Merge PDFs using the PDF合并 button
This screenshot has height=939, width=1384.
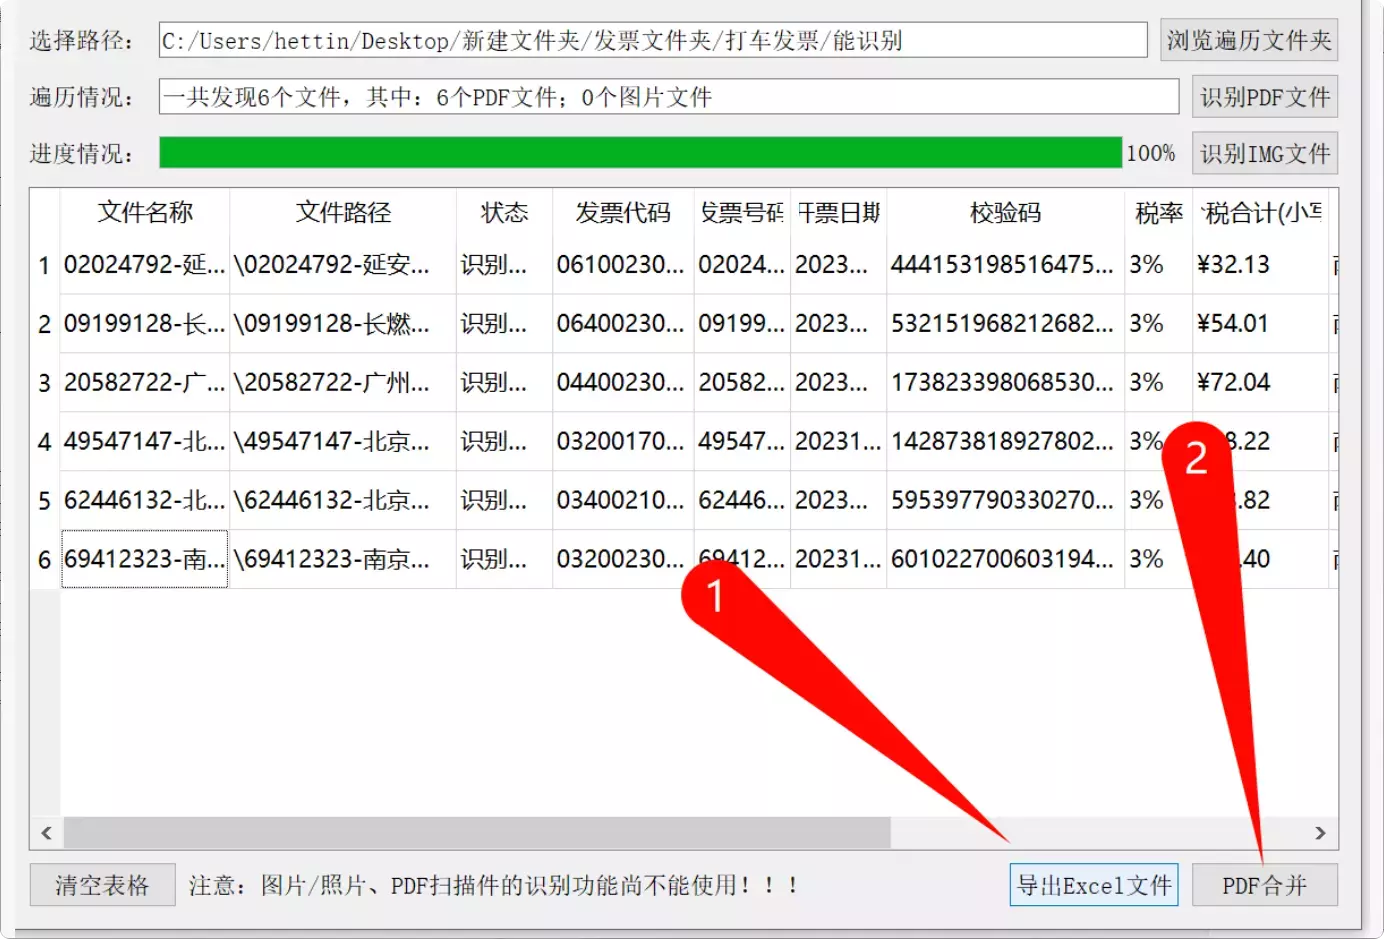(1264, 884)
